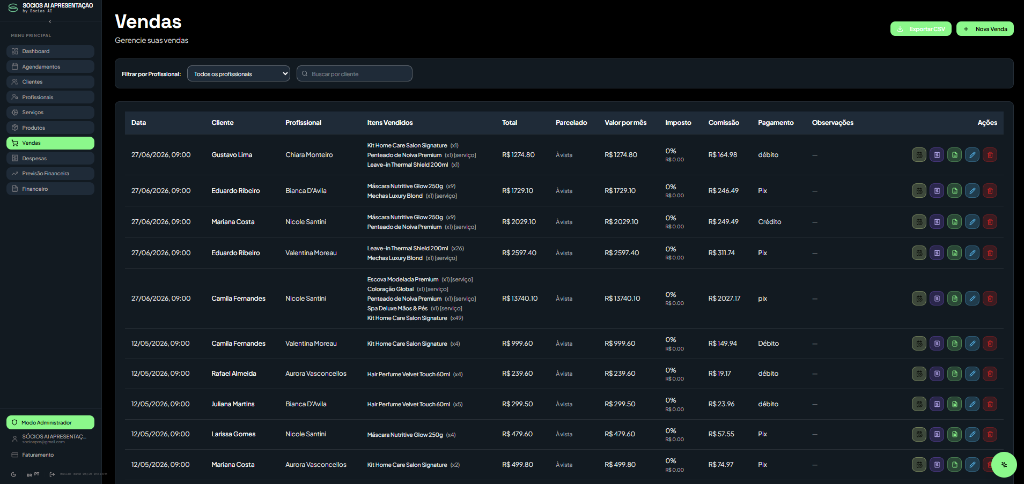Image resolution: width=1024 pixels, height=484 pixels.
Task: Edit the R$ 2597.40 sale with pencil icon
Action: (972, 252)
